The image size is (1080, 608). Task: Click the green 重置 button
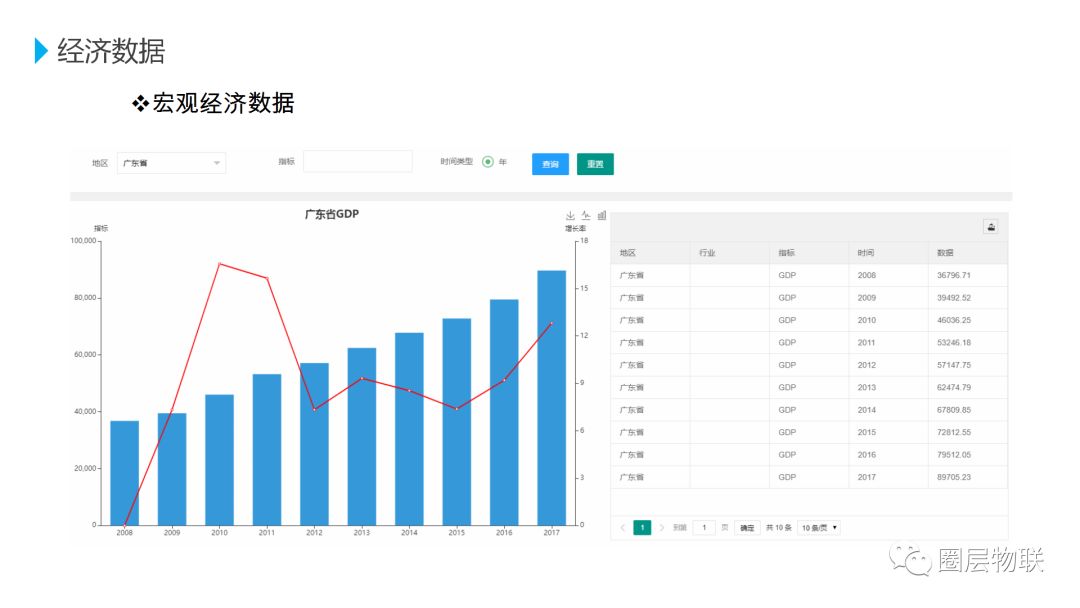pos(595,164)
